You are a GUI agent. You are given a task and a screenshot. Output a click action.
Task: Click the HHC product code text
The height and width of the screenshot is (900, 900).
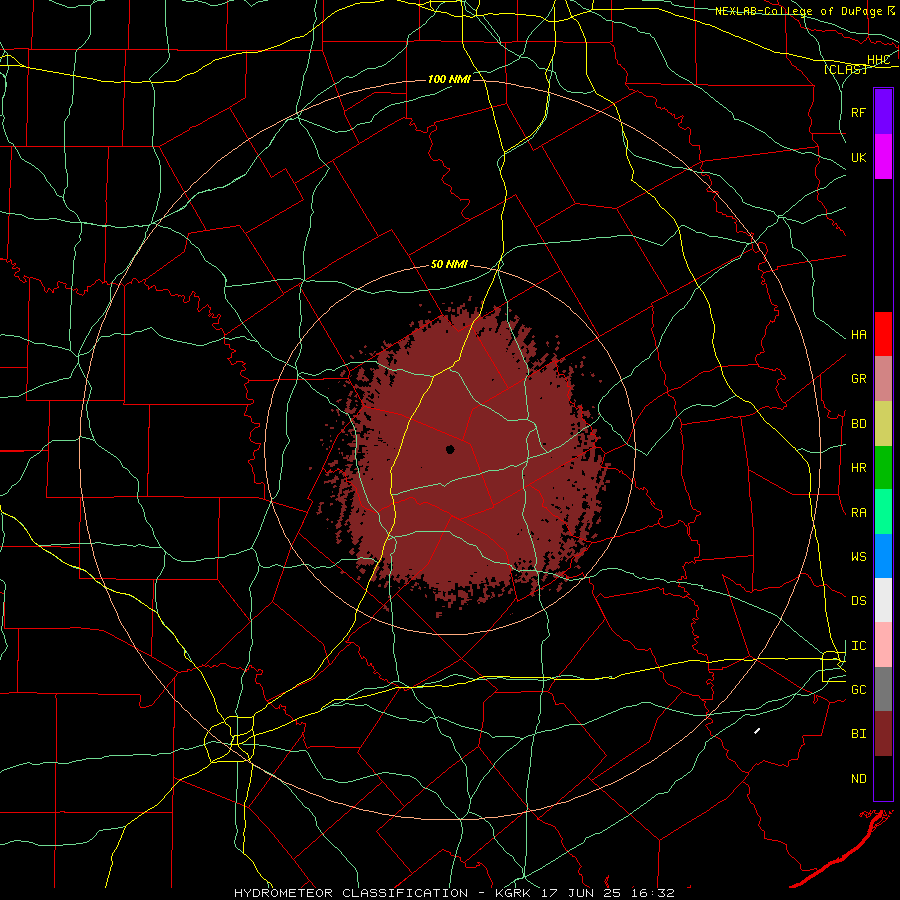tap(878, 60)
